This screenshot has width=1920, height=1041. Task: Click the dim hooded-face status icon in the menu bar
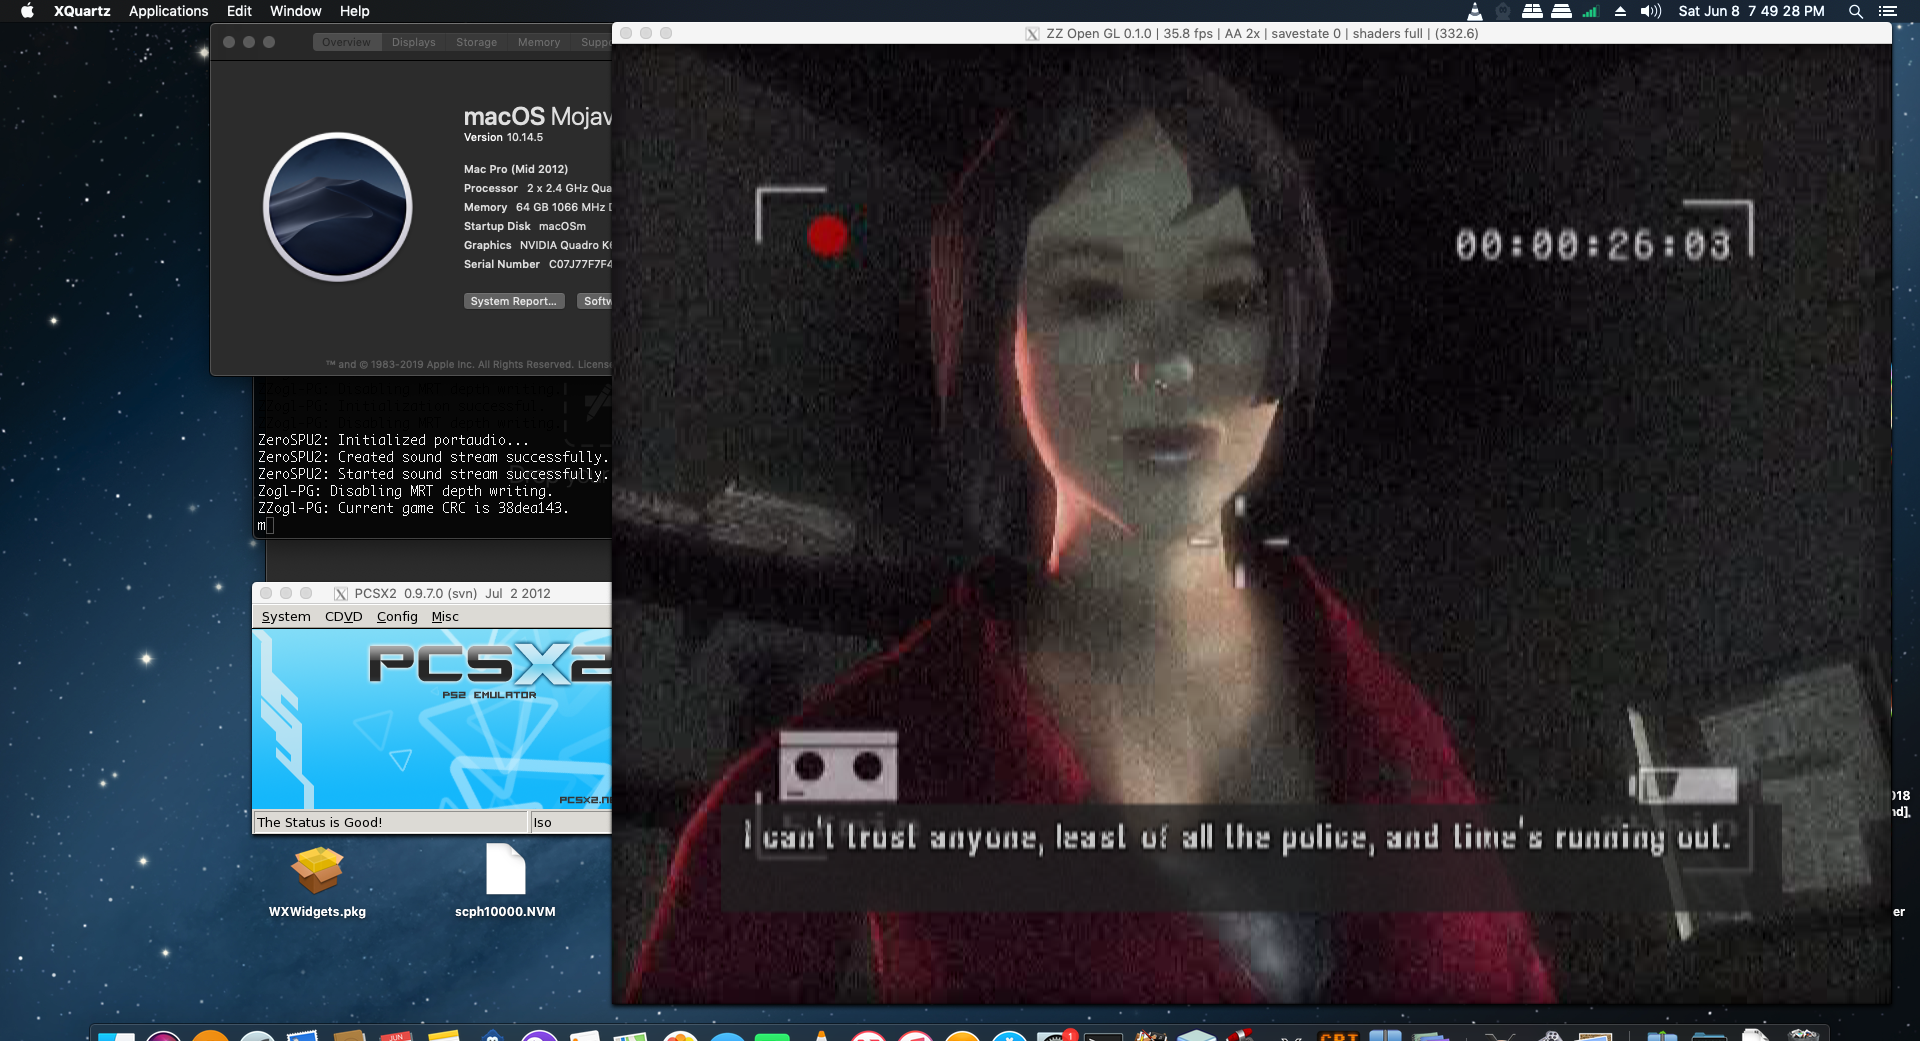[x=1503, y=11]
